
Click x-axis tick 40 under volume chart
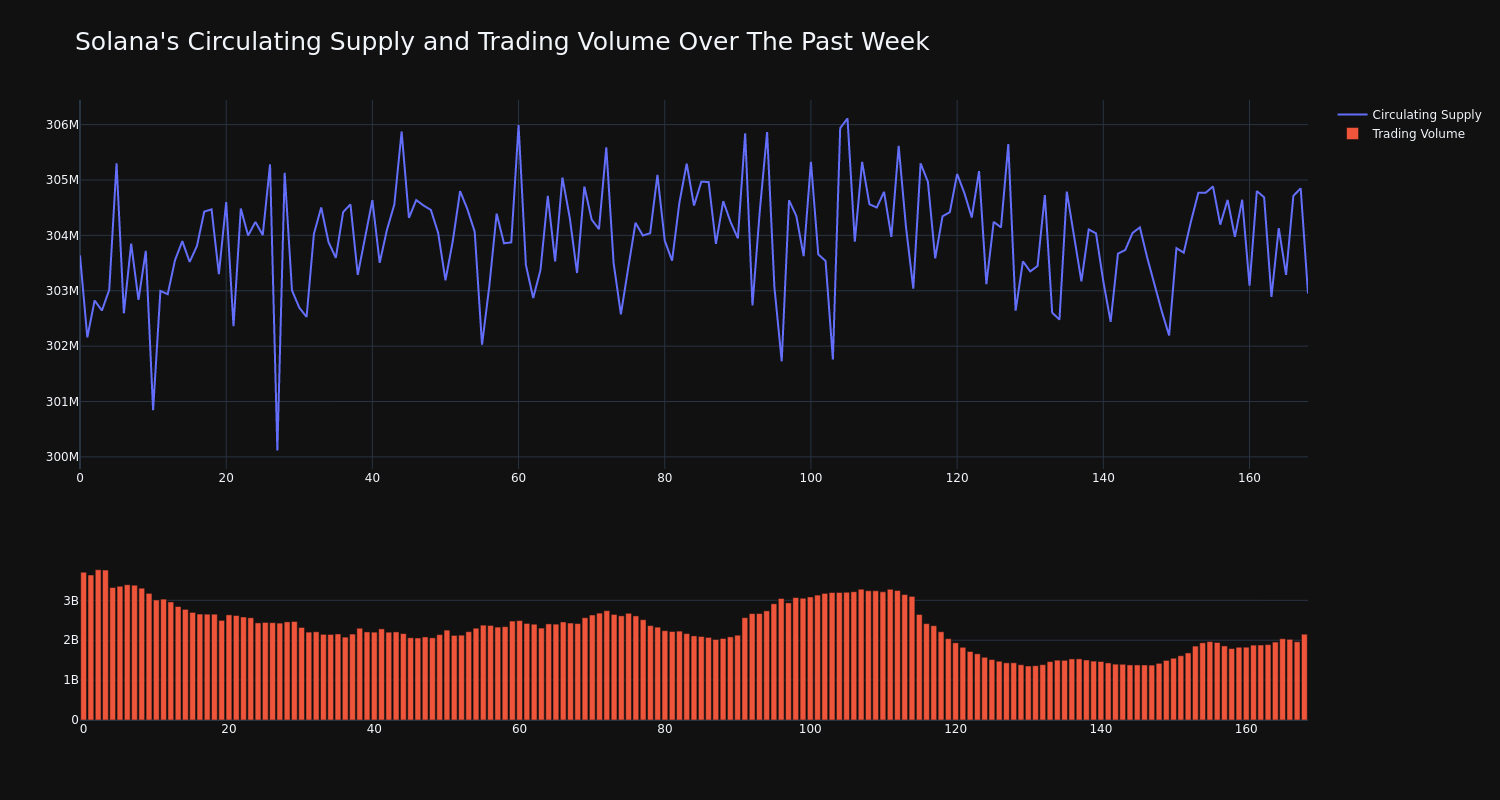pyautogui.click(x=374, y=729)
